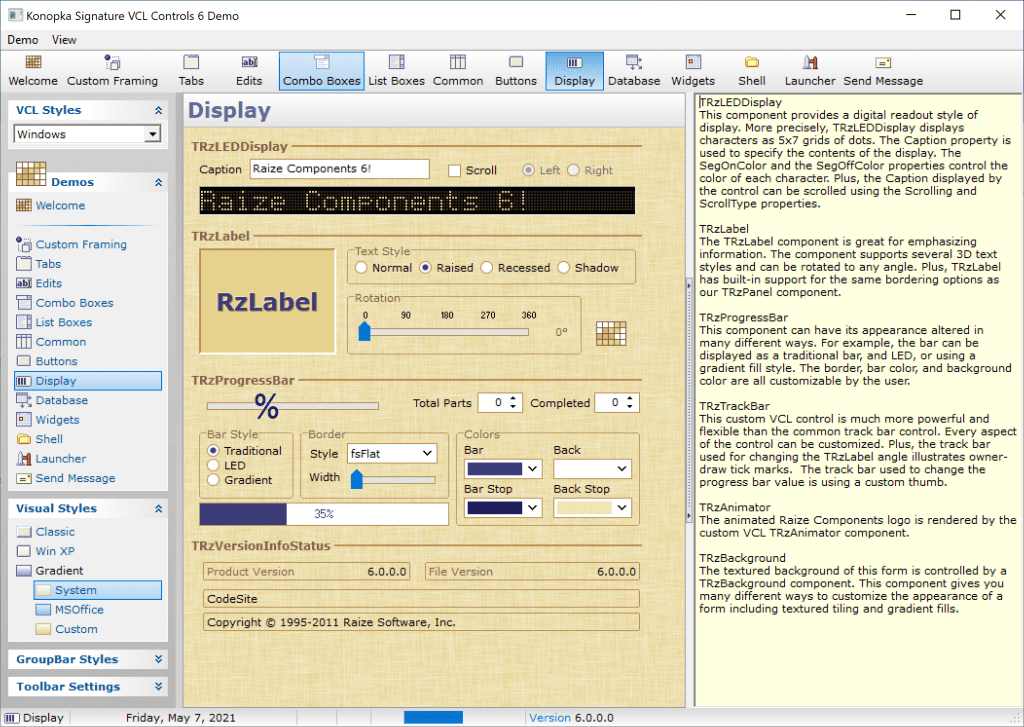Screen dimensions: 1024x727
Task: Select Combo Boxes in the toolbar
Action: coord(321,71)
